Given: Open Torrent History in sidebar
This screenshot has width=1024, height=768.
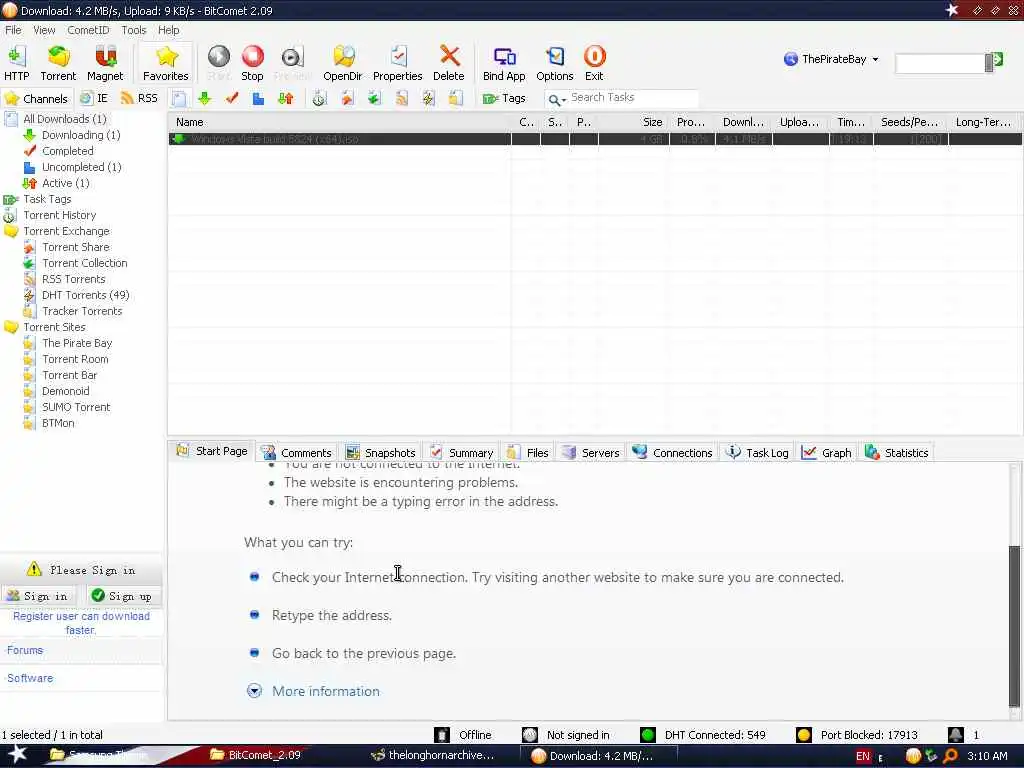Looking at the screenshot, I should pos(59,215).
